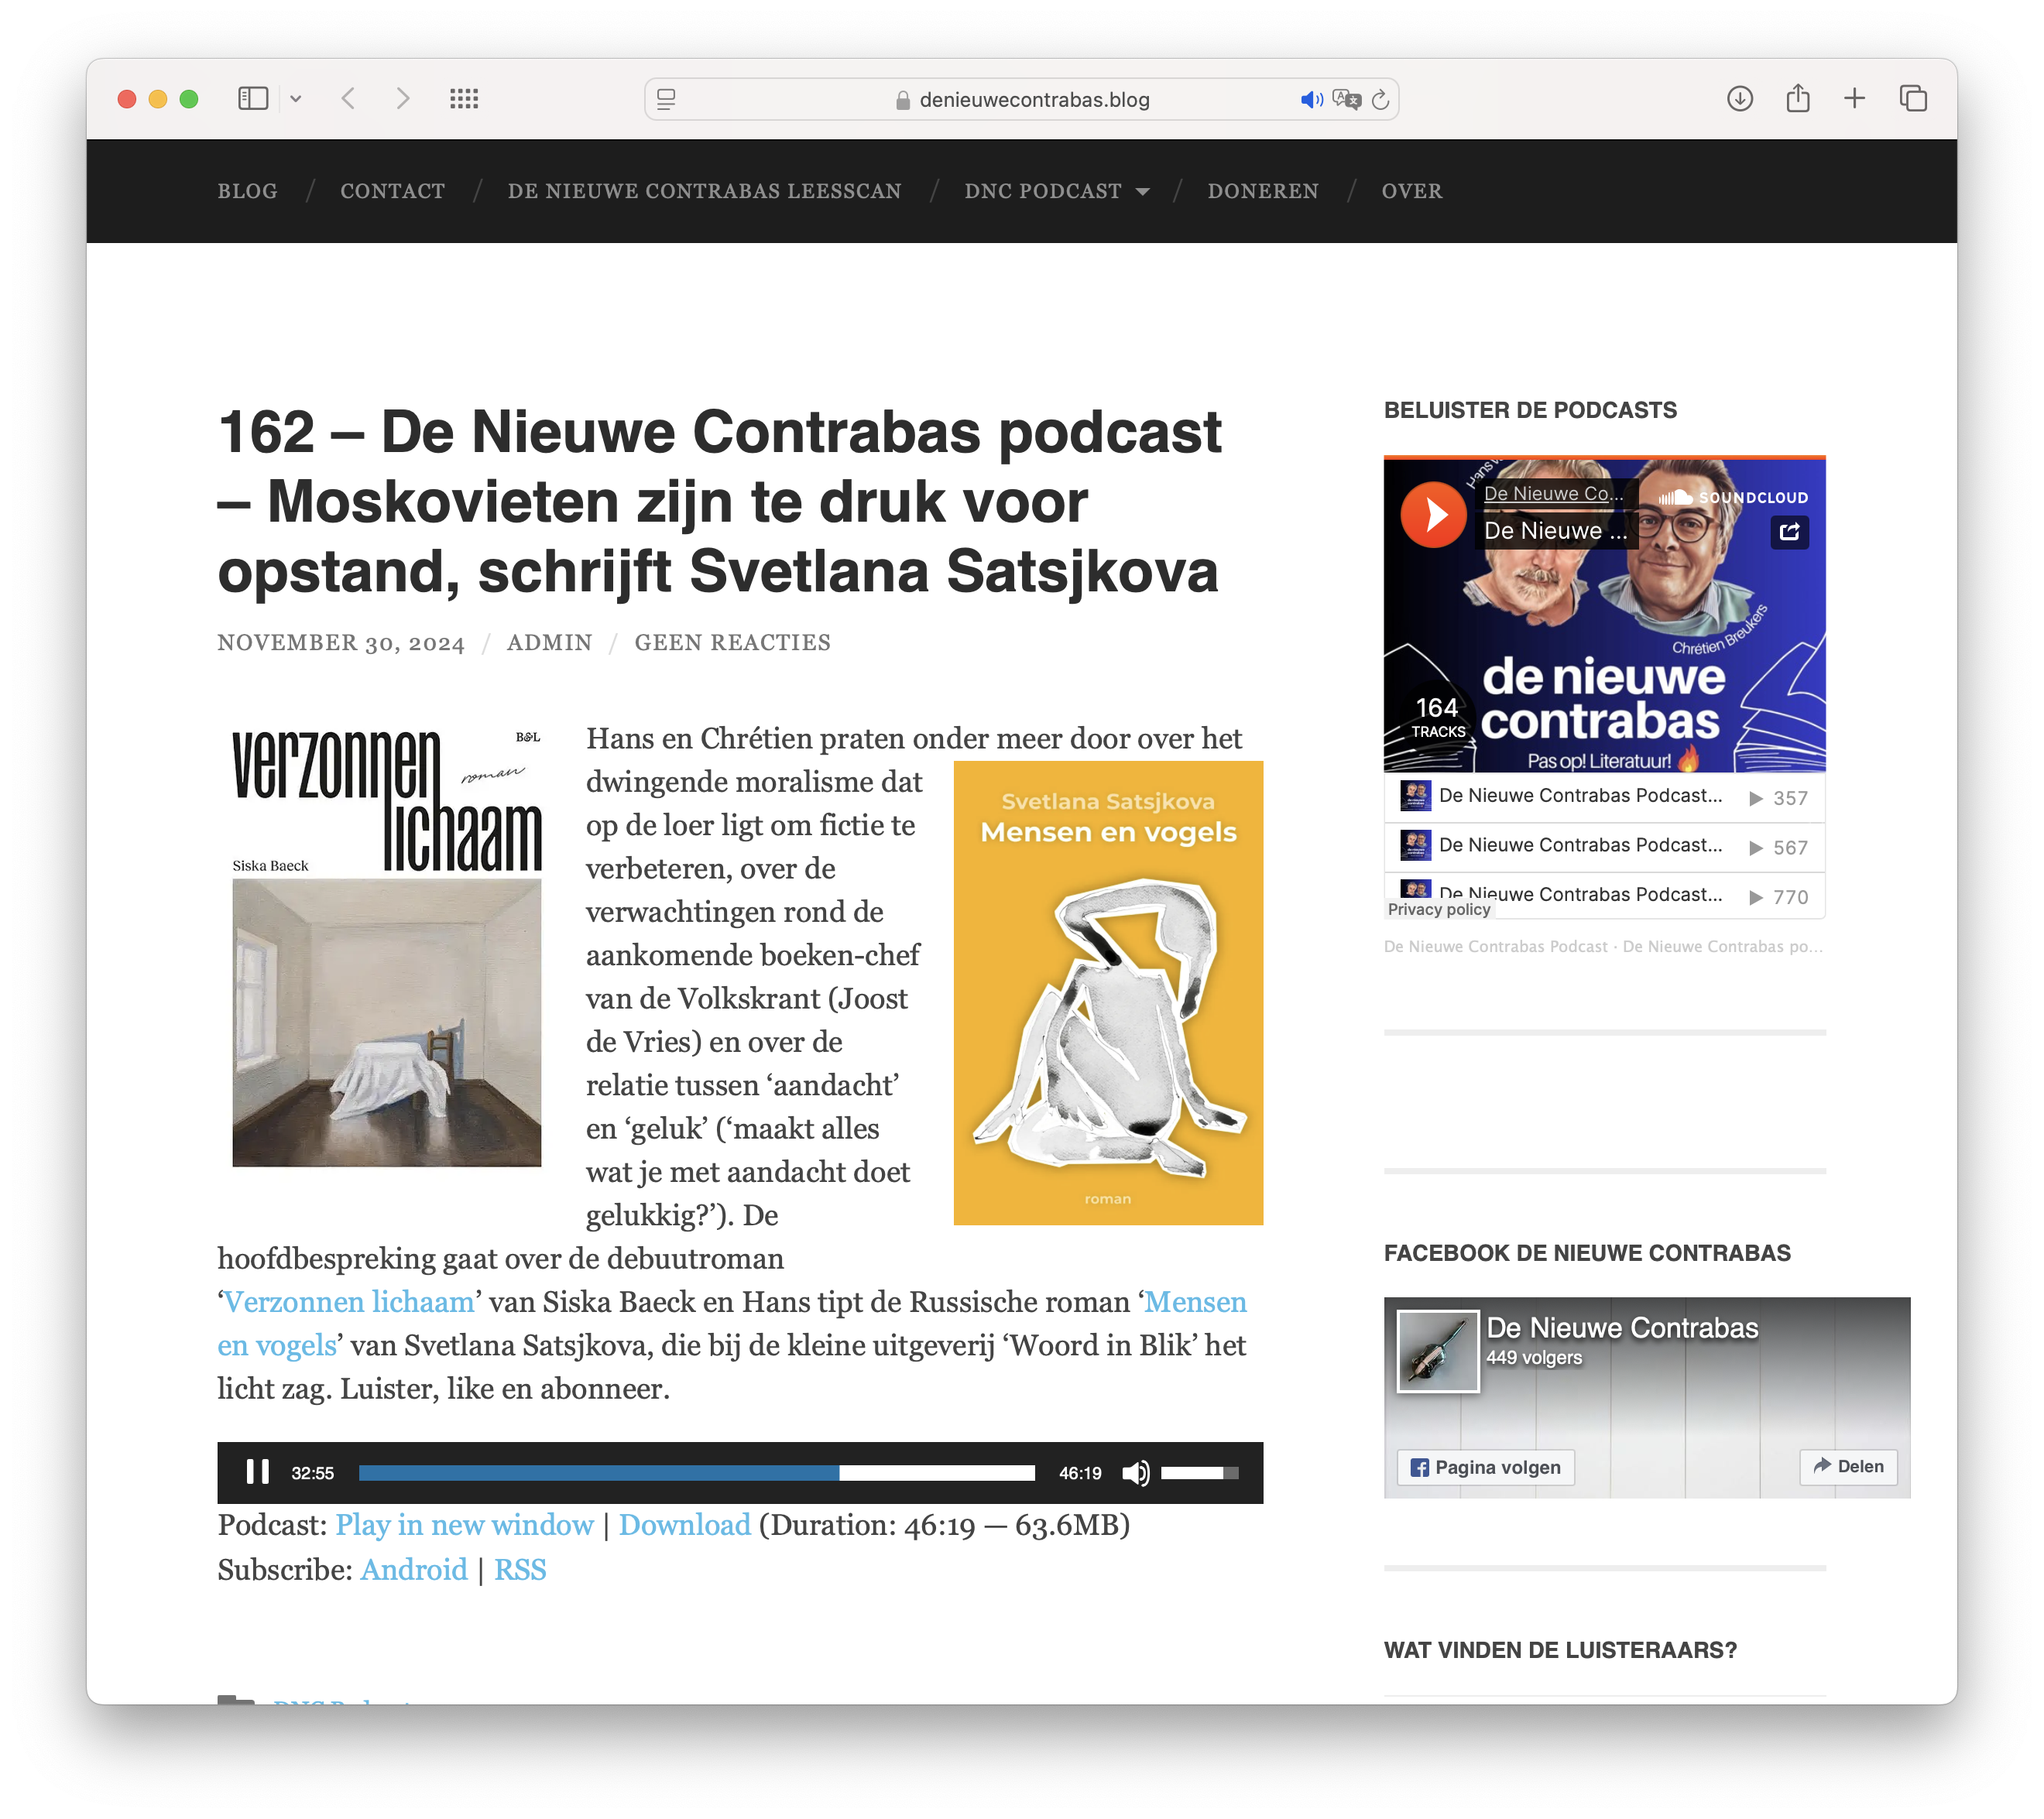Click the SoundCloud share icon
This screenshot has width=2044, height=1819.
[x=1789, y=532]
